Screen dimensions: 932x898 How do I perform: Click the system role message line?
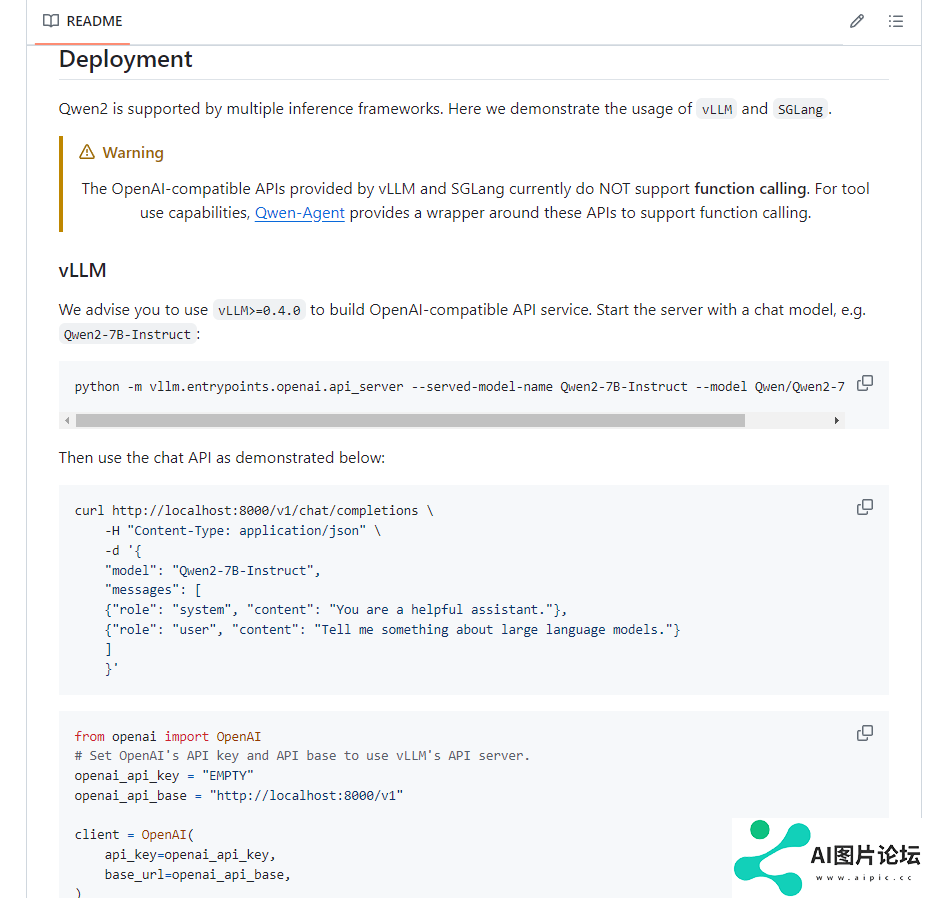coord(336,610)
